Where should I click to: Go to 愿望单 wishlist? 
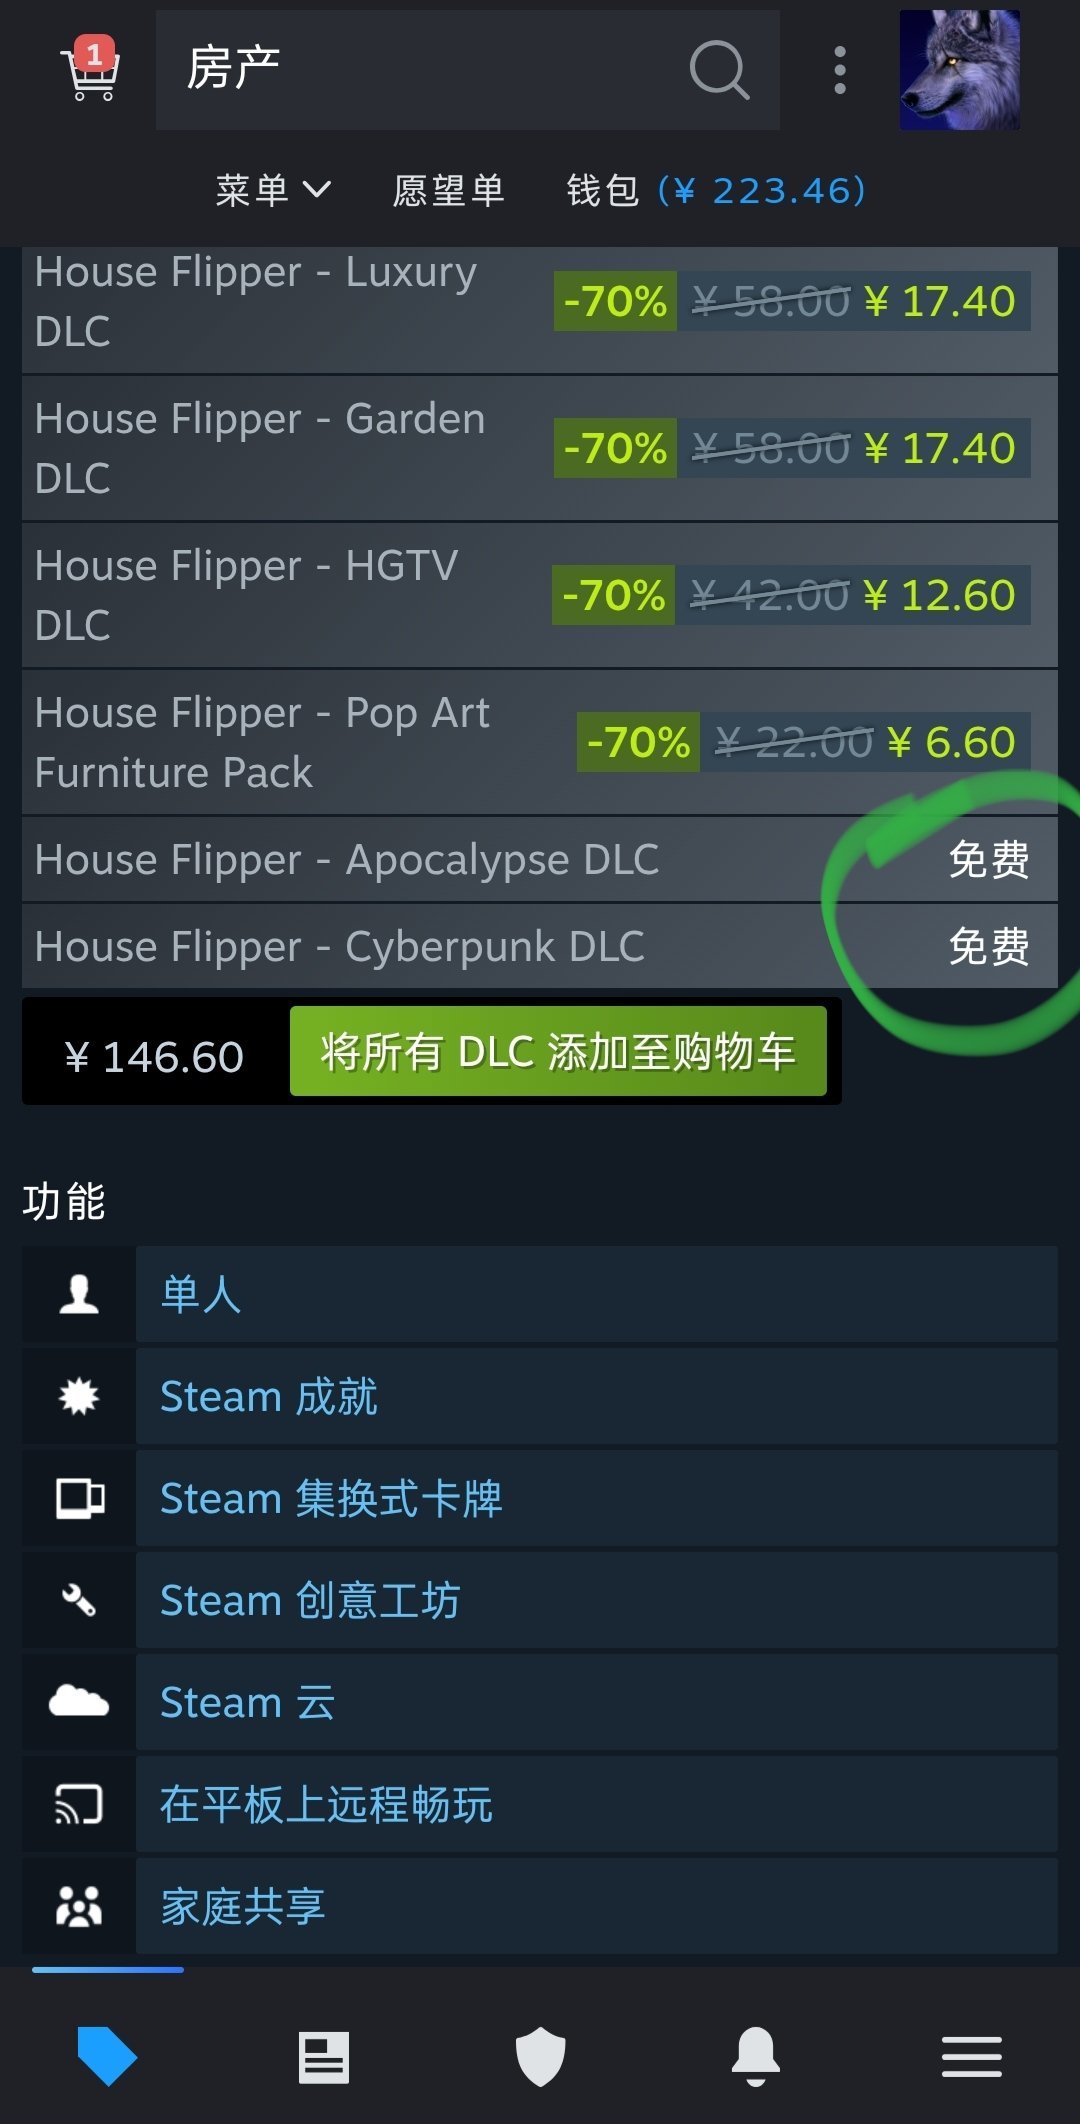[x=448, y=190]
